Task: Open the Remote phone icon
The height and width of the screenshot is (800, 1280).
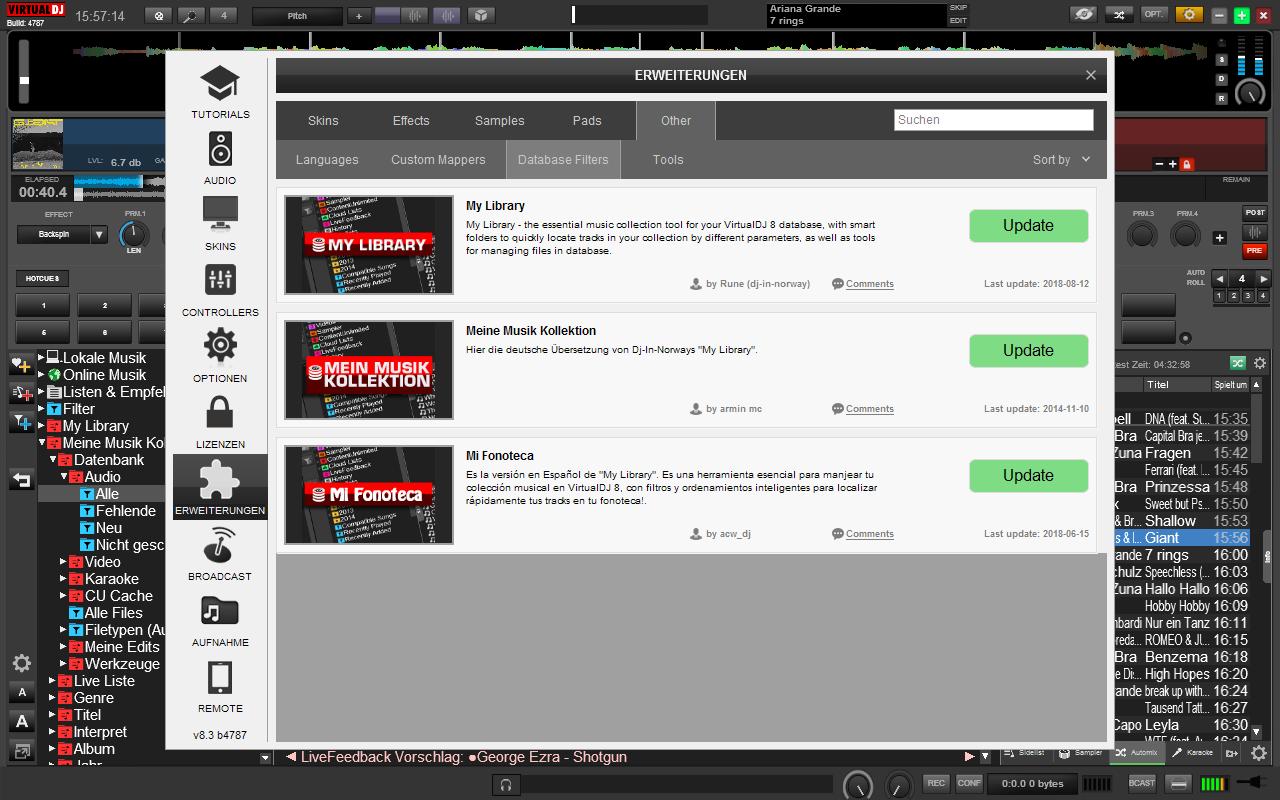Action: 220,677
